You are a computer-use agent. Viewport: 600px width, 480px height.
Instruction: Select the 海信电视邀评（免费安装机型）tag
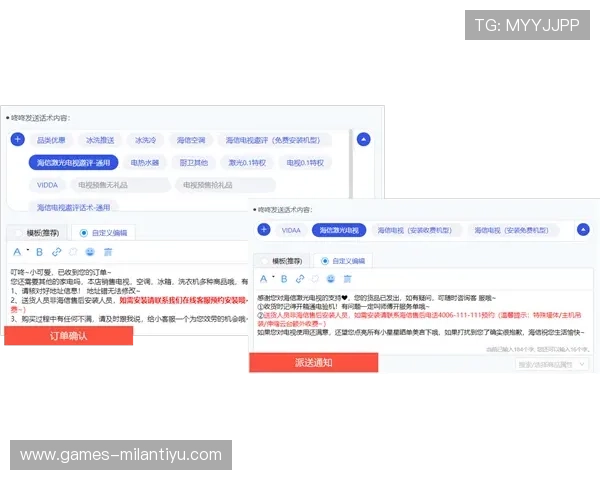273,140
